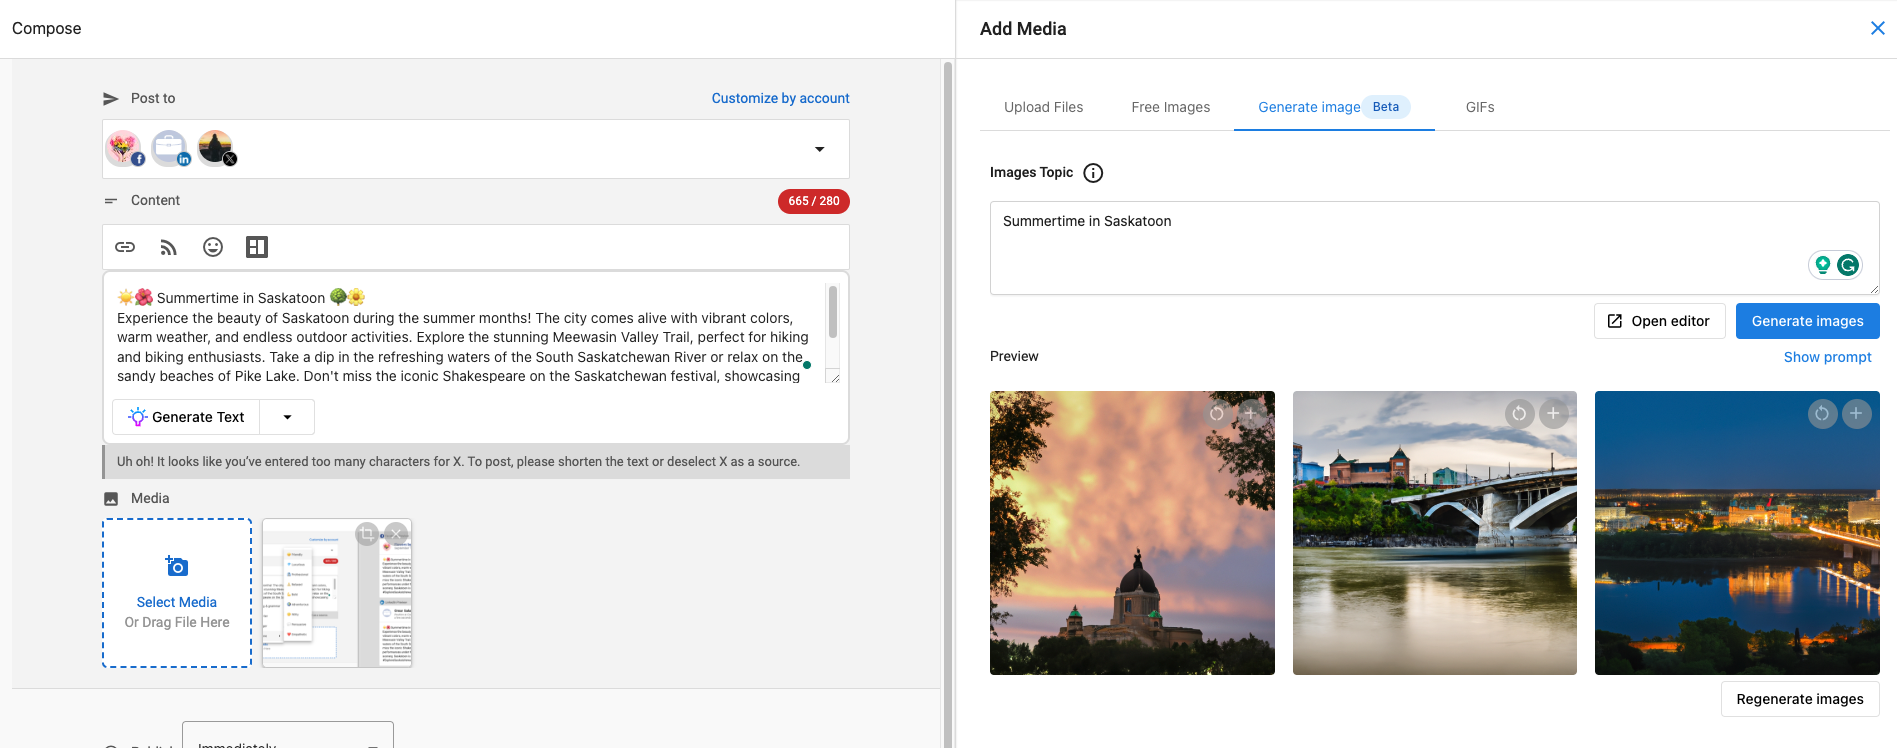Click Select Media upload area
1897x748 pixels.
click(177, 593)
